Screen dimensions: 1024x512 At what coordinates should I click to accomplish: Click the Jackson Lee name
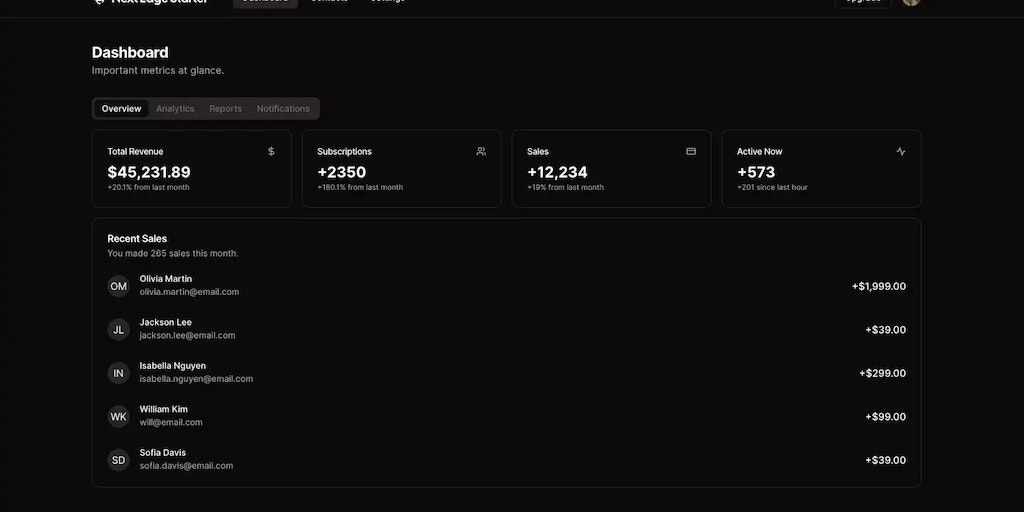click(166, 323)
